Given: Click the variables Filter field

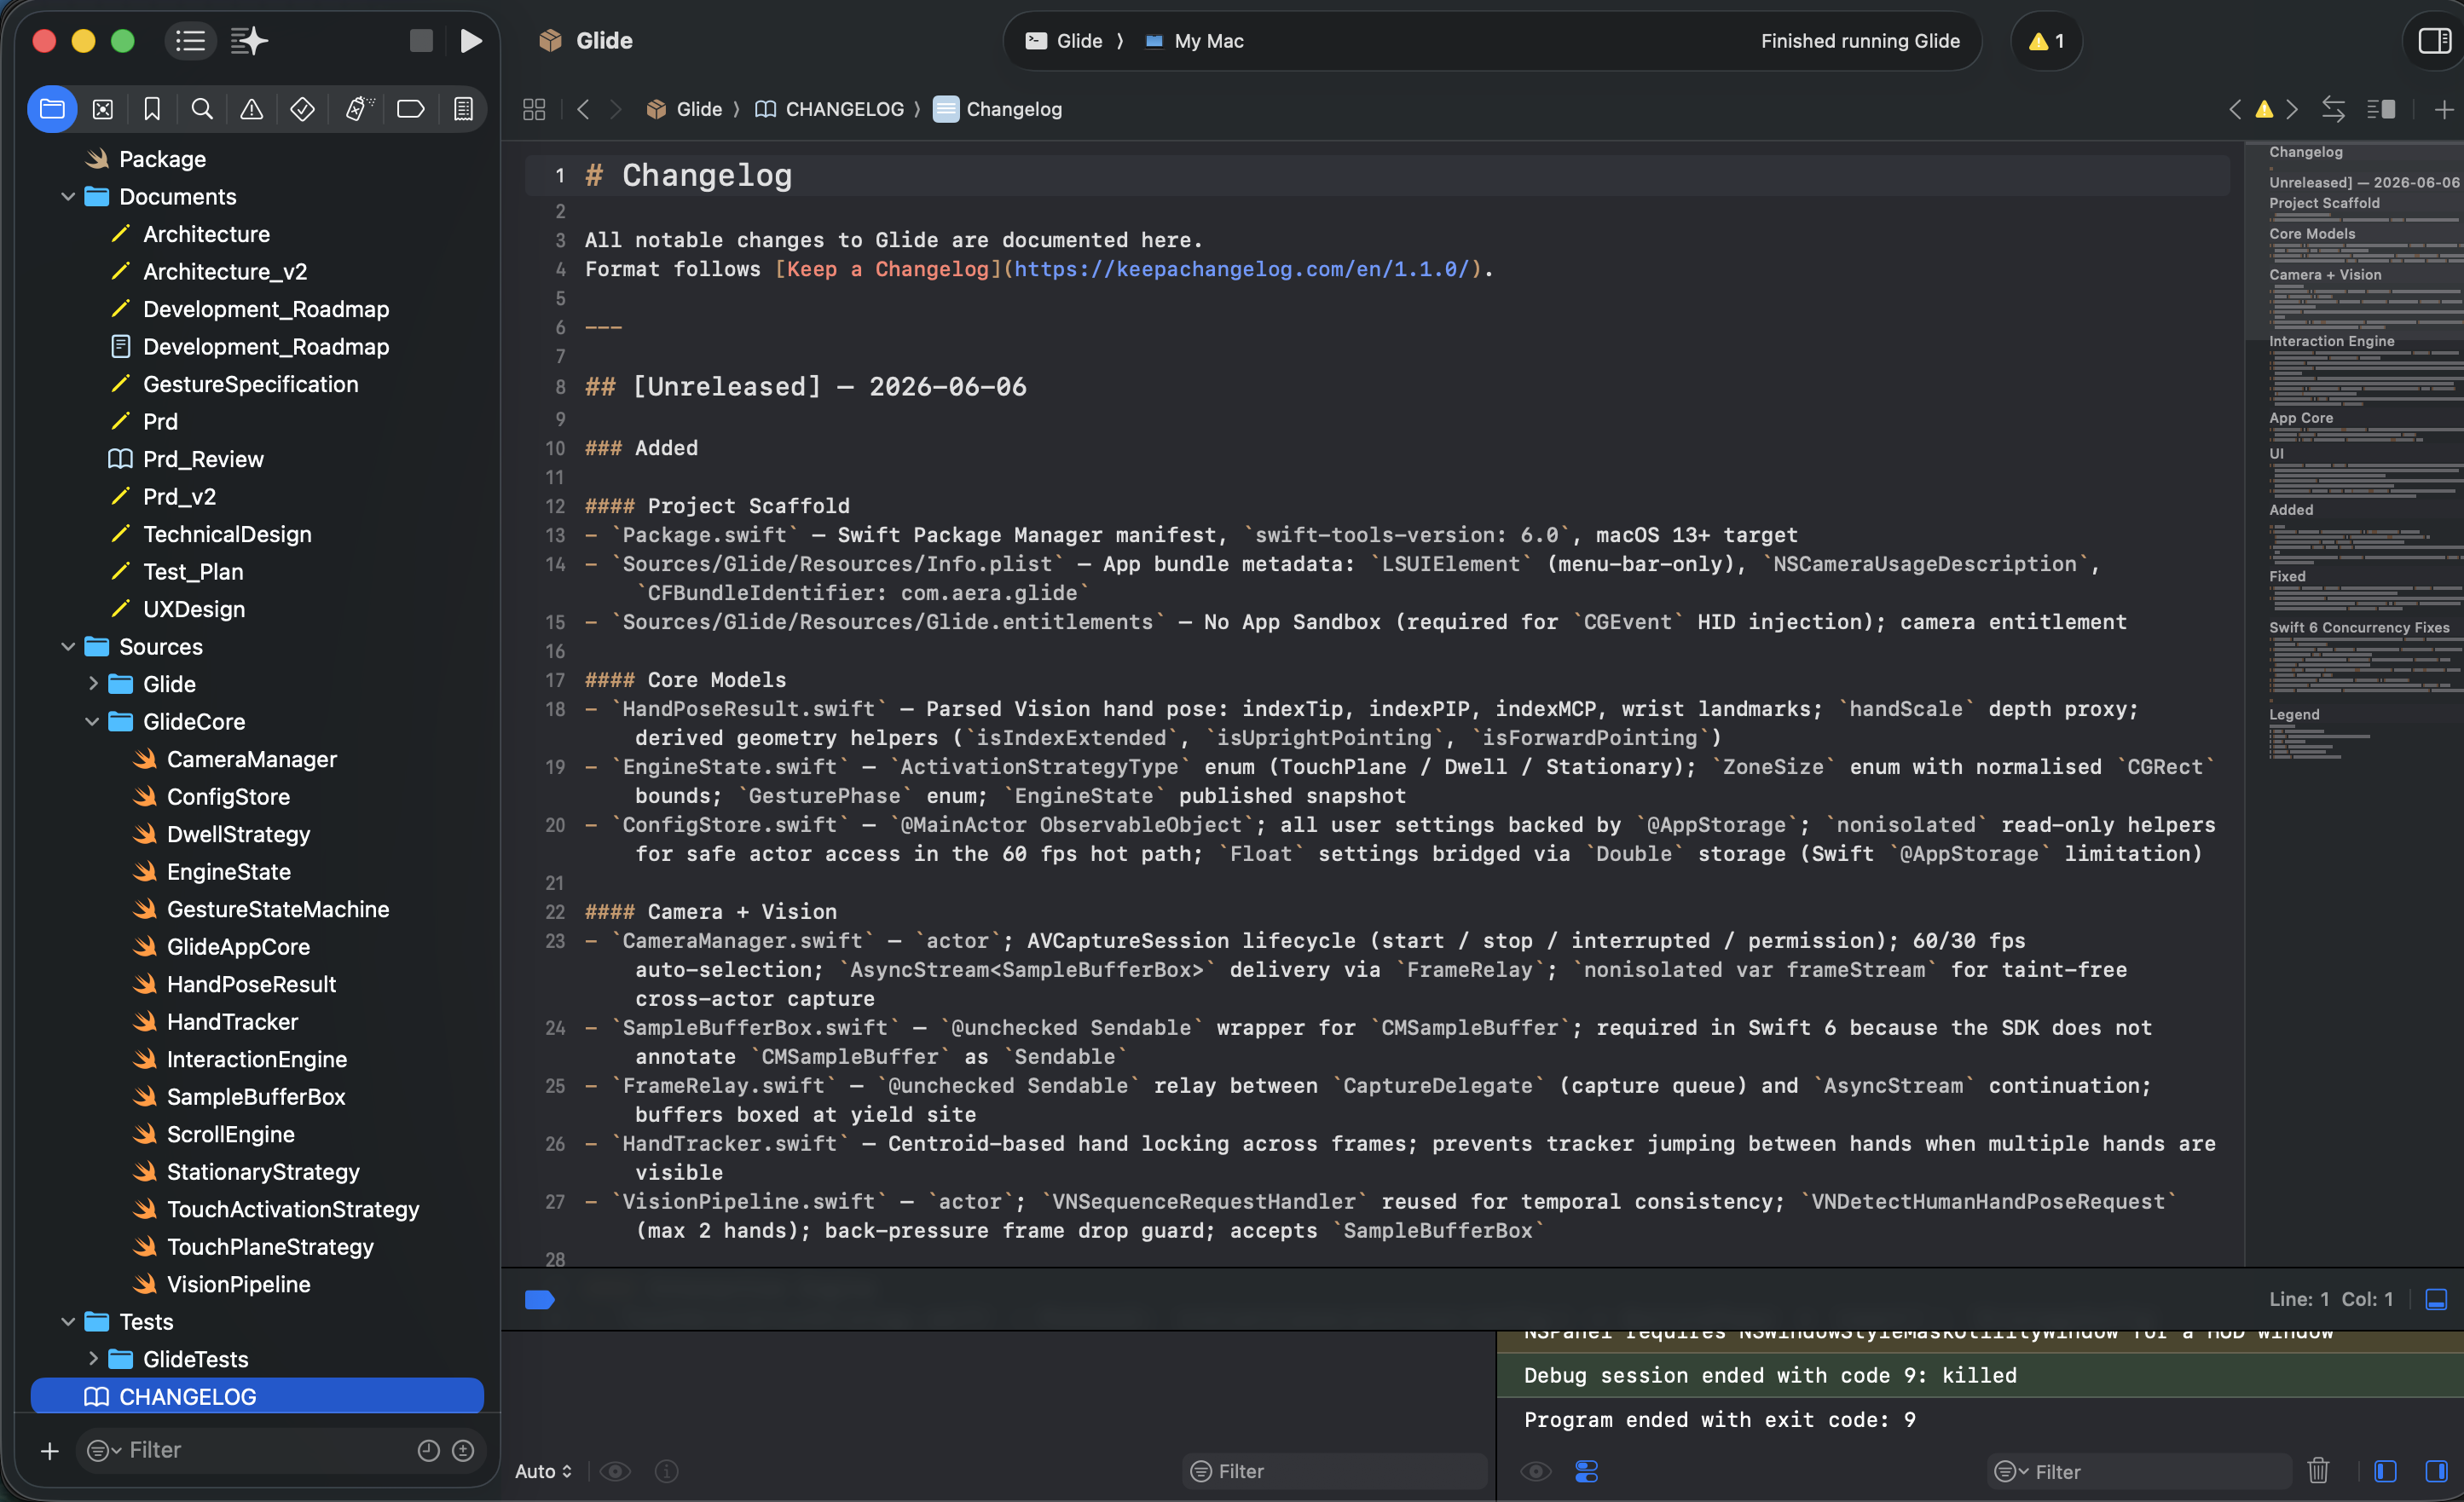Looking at the screenshot, I should click(1334, 1471).
